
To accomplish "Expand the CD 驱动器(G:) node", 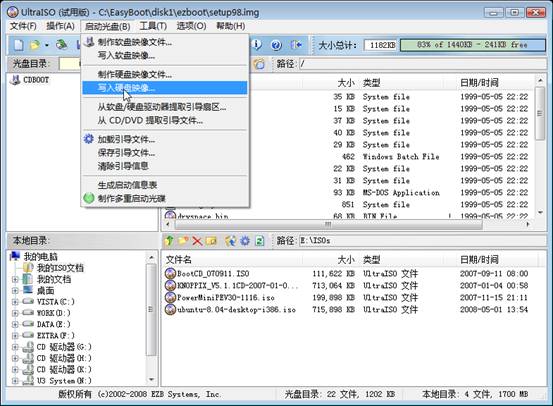I will pos(15,347).
